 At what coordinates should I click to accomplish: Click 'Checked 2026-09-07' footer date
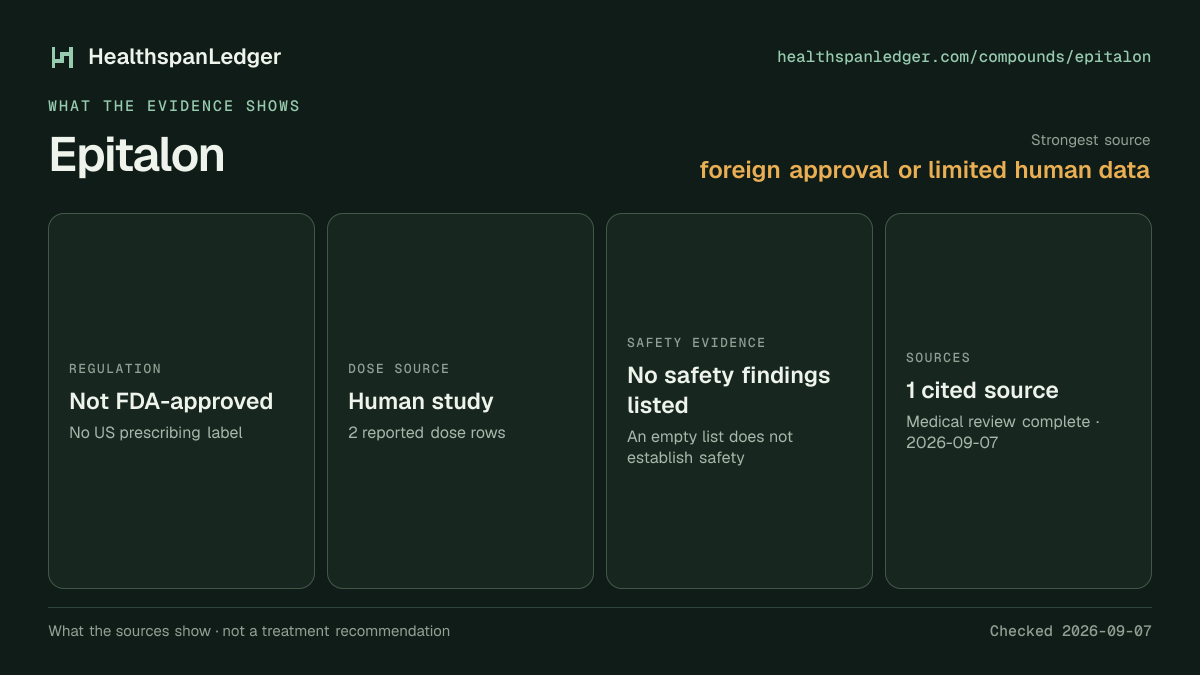[x=1070, y=631]
